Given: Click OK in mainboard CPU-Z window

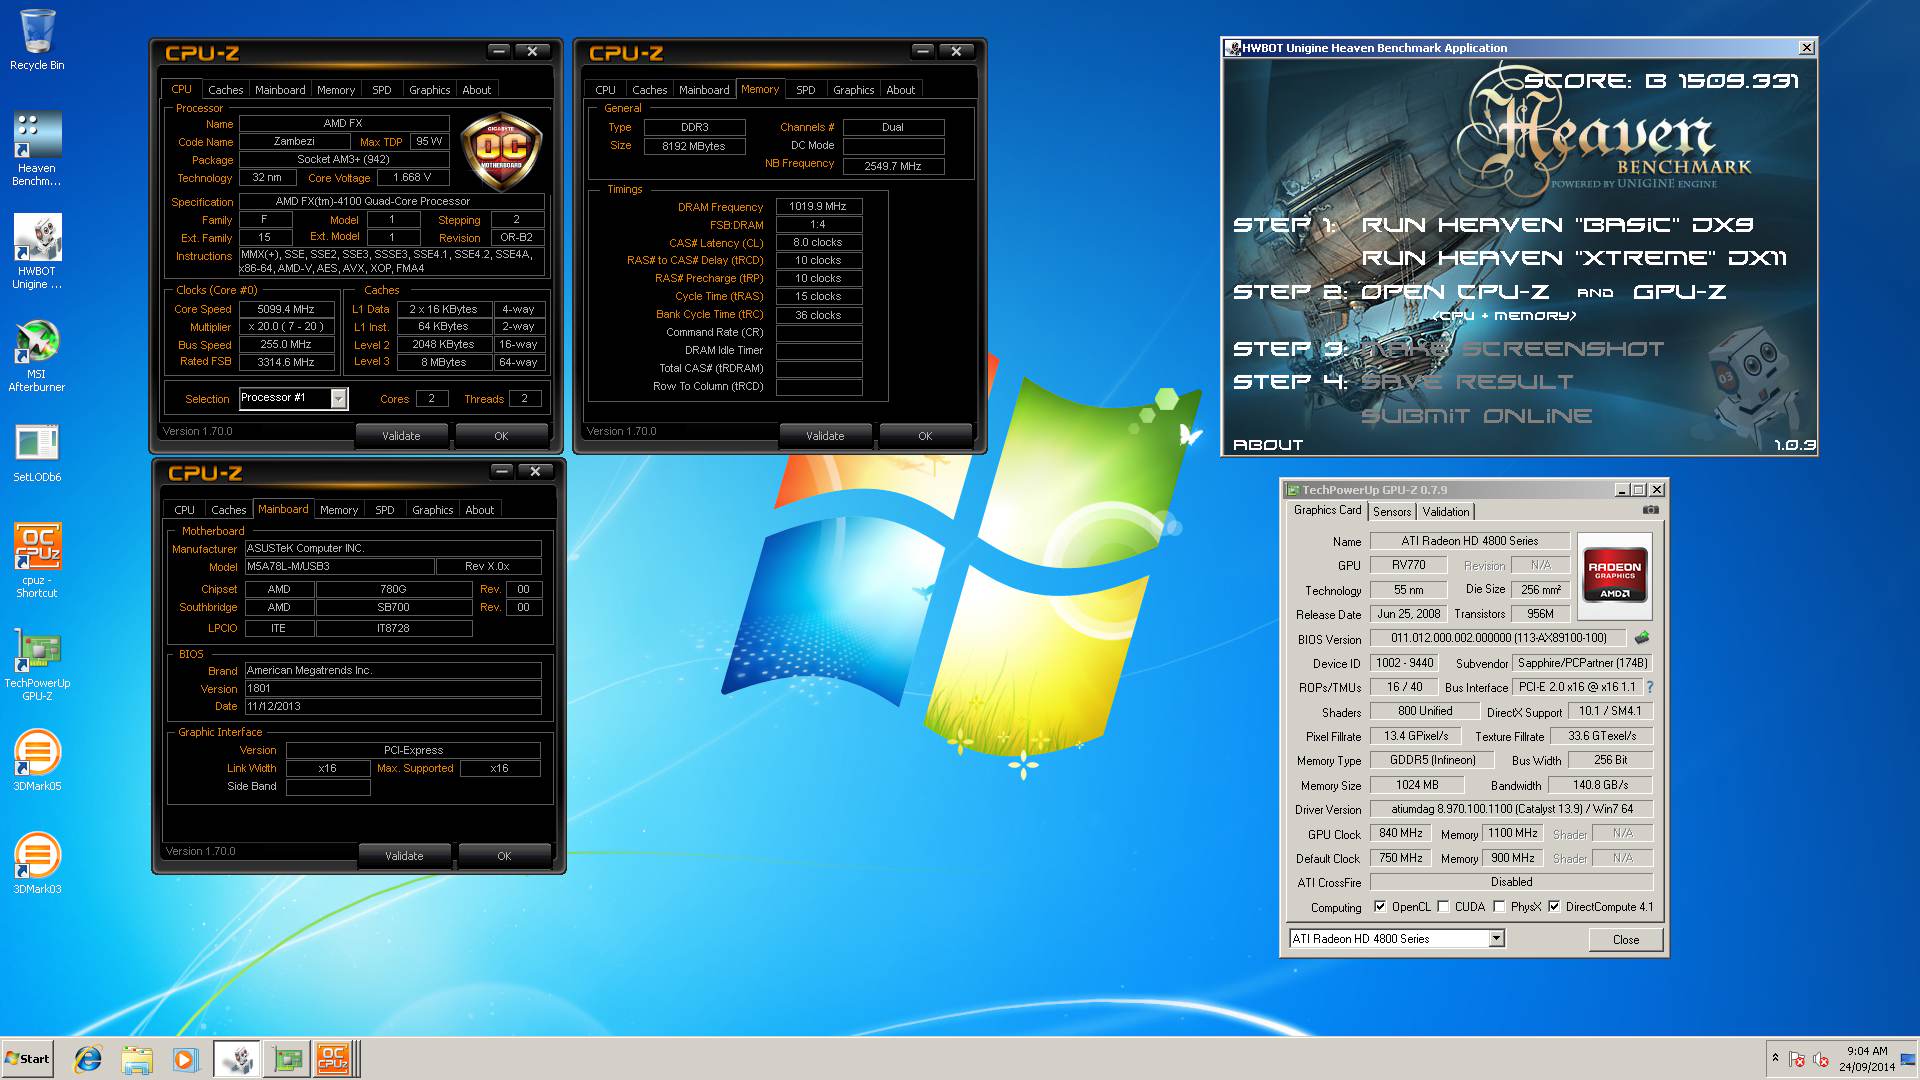Looking at the screenshot, I should [504, 856].
